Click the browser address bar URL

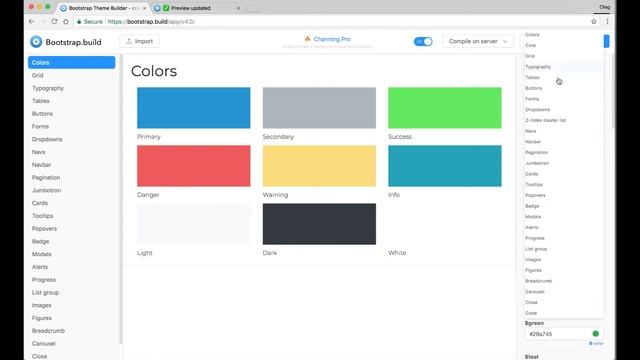point(151,22)
